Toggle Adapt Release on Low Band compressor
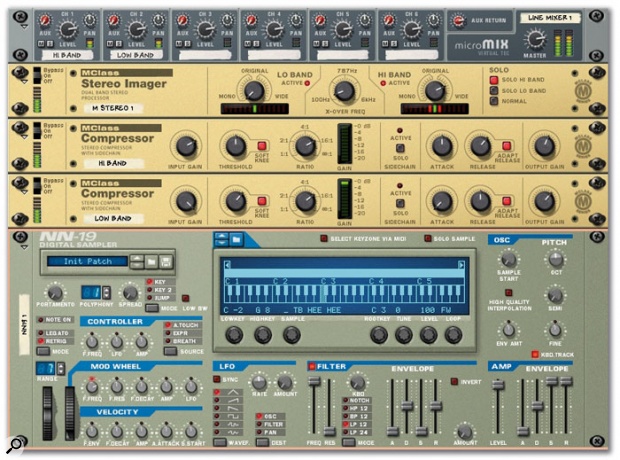620x460 pixels. [x=507, y=201]
